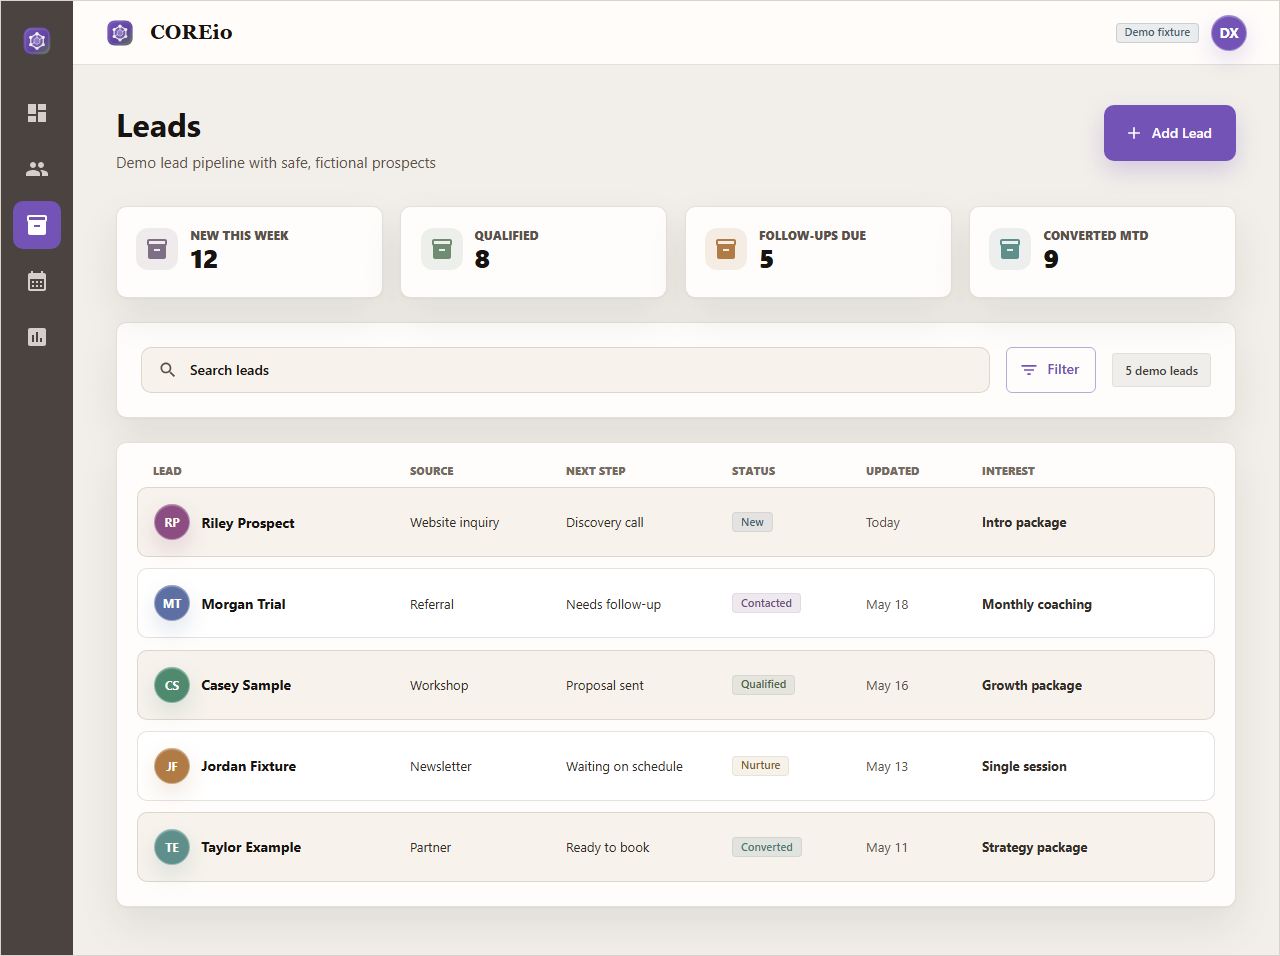This screenshot has height=956, width=1280.
Task: Click the Contacted status badge
Action: click(766, 603)
